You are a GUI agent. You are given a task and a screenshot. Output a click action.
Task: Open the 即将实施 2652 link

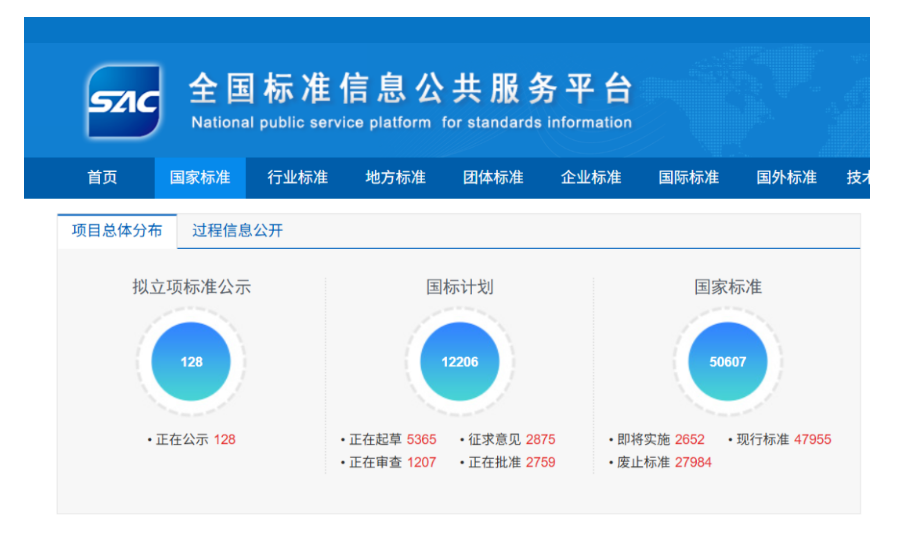[x=657, y=439]
